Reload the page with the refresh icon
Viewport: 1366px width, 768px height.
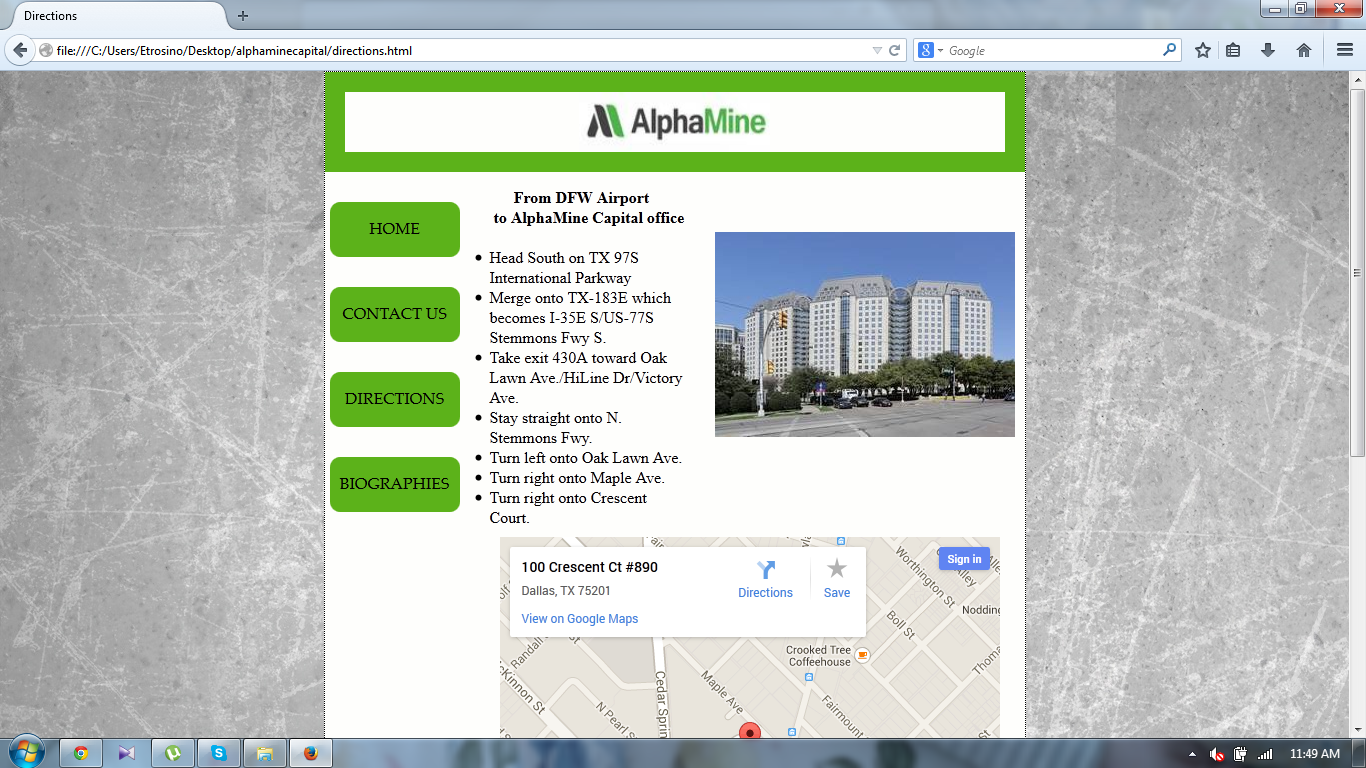click(x=895, y=50)
